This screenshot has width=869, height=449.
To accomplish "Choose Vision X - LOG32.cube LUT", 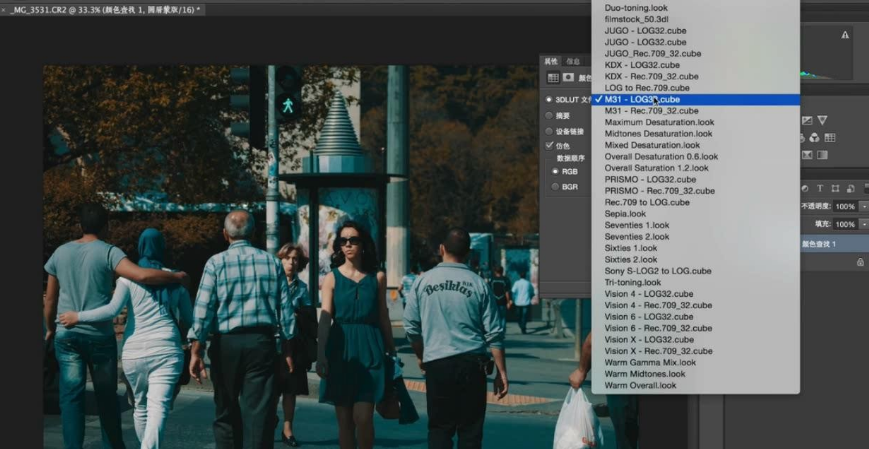I will coord(696,340).
